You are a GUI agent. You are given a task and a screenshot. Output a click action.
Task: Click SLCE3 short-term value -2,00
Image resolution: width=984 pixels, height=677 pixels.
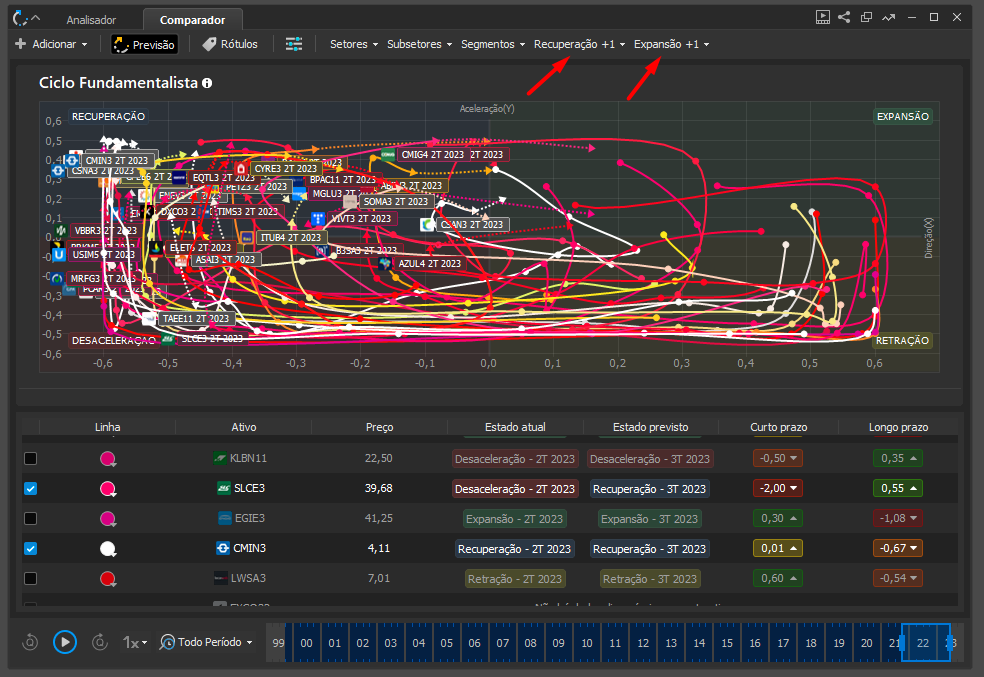click(x=778, y=488)
